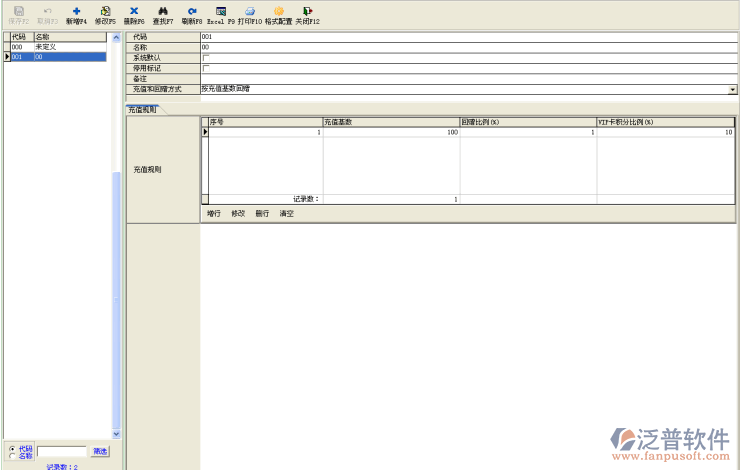The image size is (740, 472).
Task: Switch to the 充值规则 tab
Action: [x=143, y=109]
